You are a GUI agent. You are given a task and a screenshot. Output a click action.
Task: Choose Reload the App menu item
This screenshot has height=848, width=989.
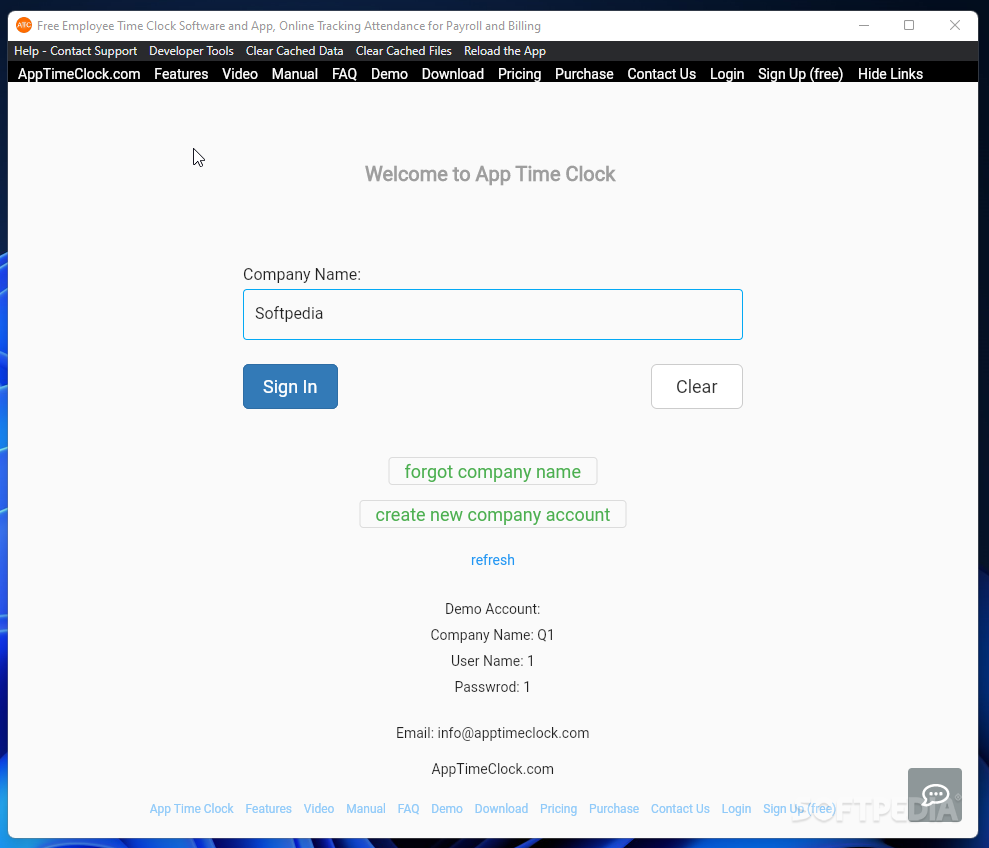click(505, 51)
